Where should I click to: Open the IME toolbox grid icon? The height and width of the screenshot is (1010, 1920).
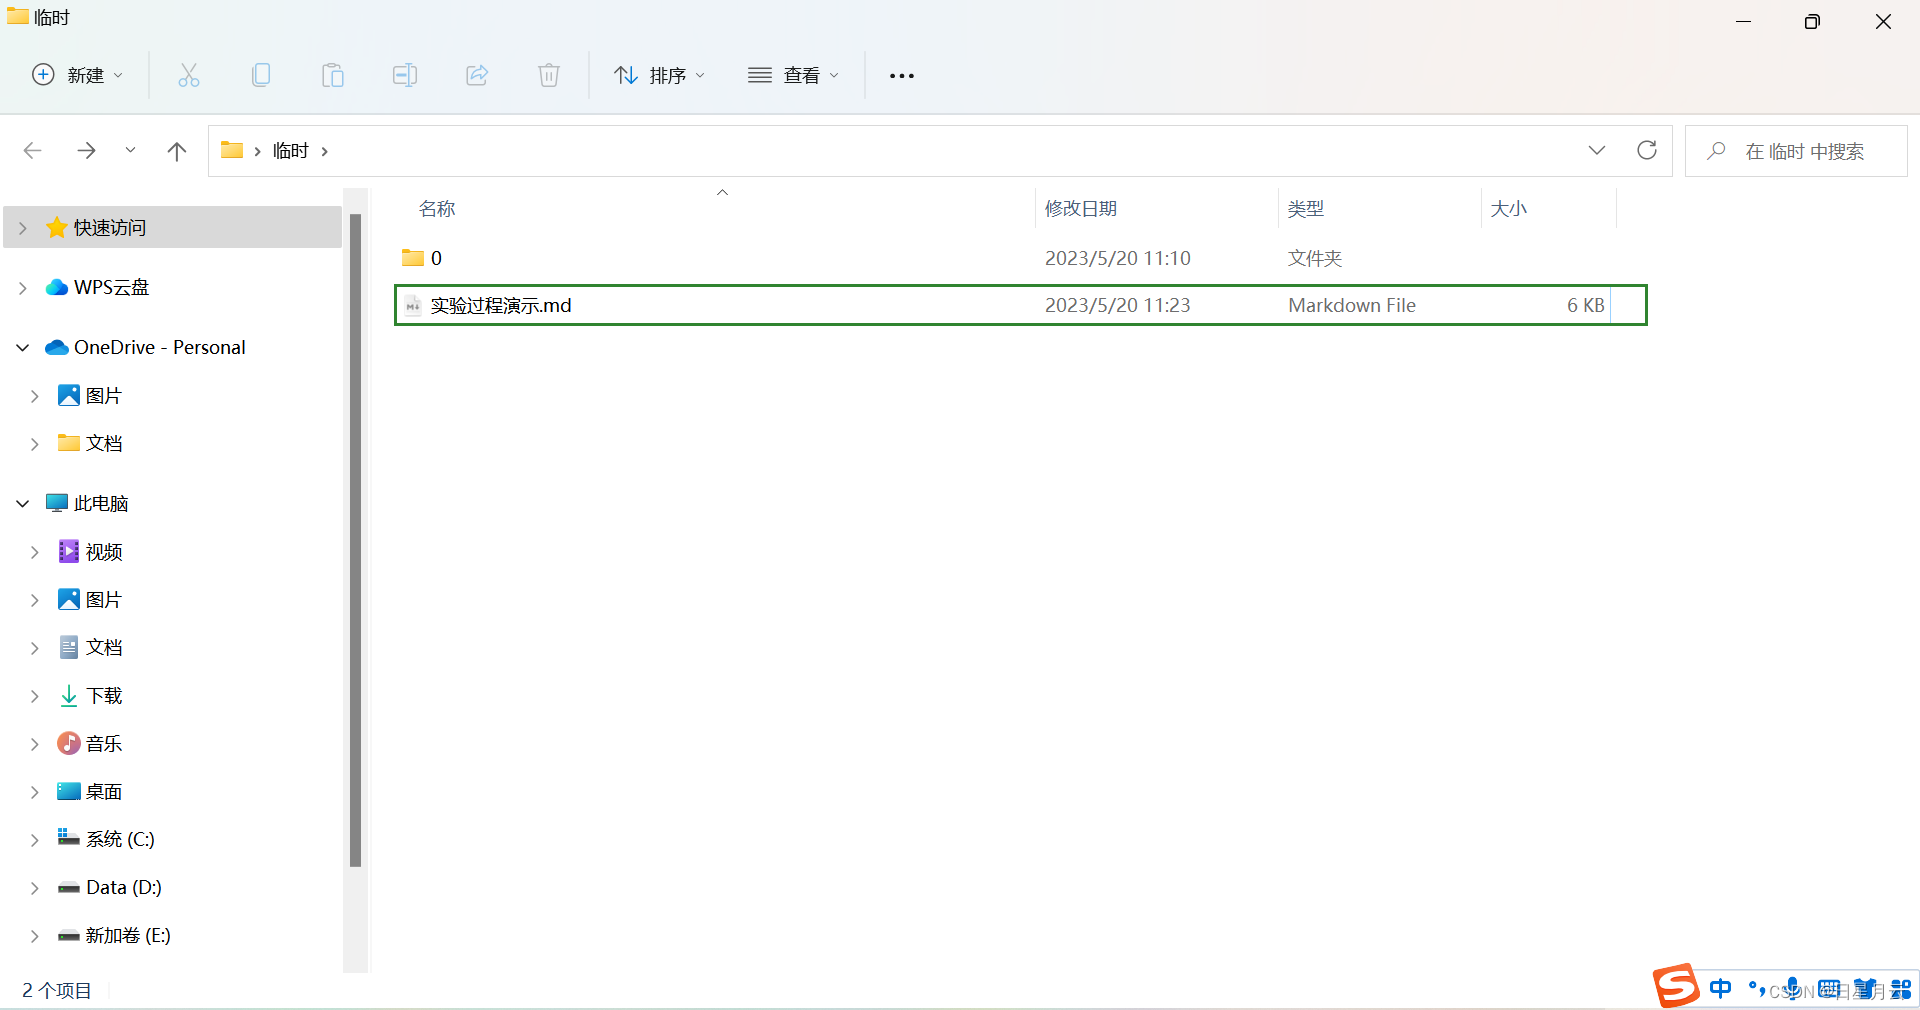1902,989
